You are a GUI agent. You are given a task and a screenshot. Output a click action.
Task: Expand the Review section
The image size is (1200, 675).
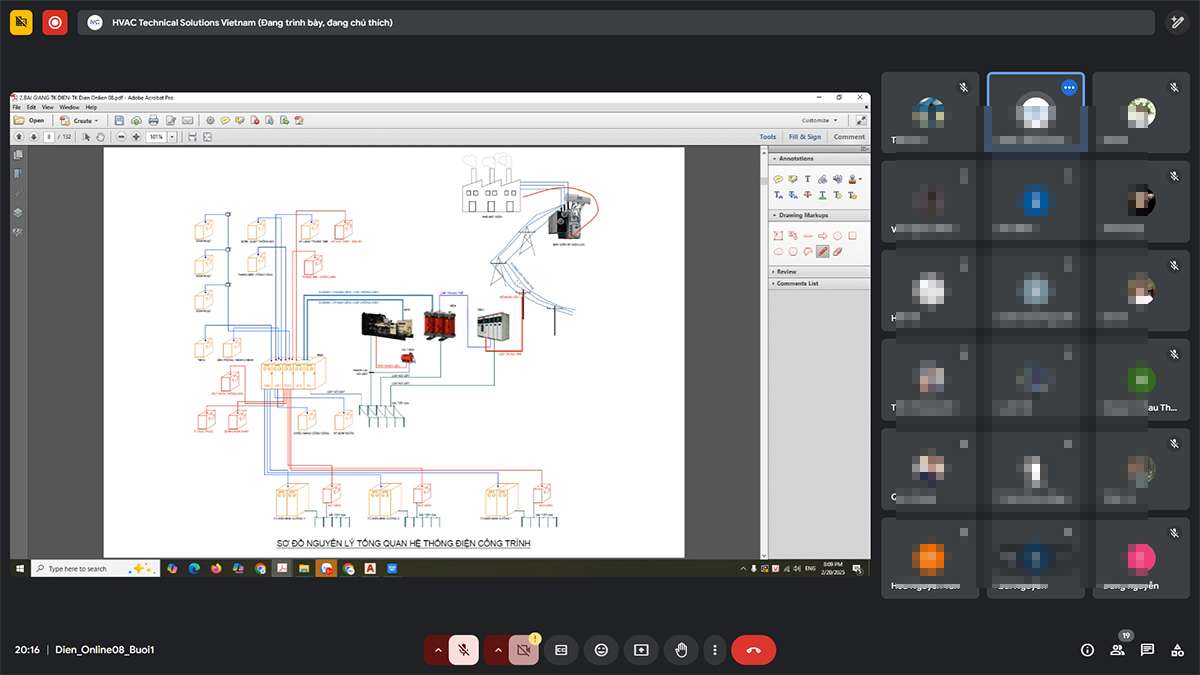point(819,271)
